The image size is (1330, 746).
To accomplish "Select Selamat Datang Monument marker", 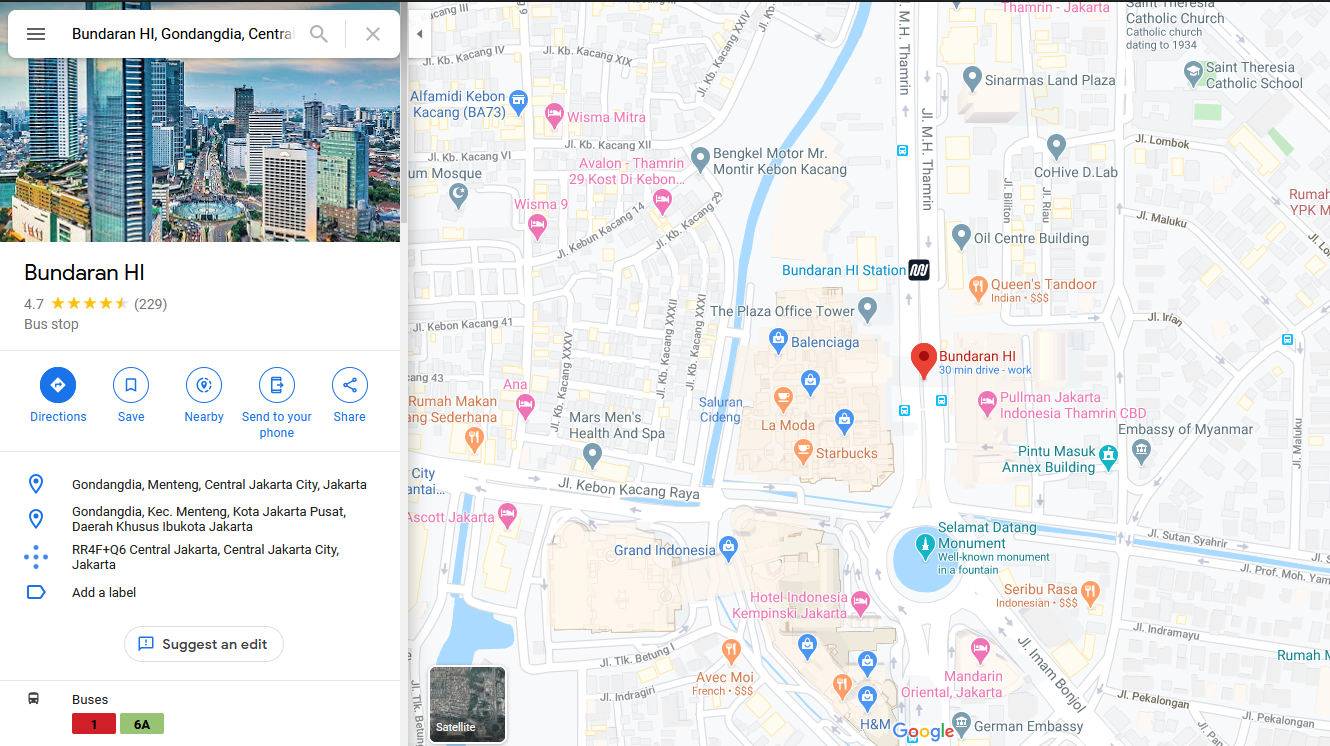I will [x=925, y=545].
